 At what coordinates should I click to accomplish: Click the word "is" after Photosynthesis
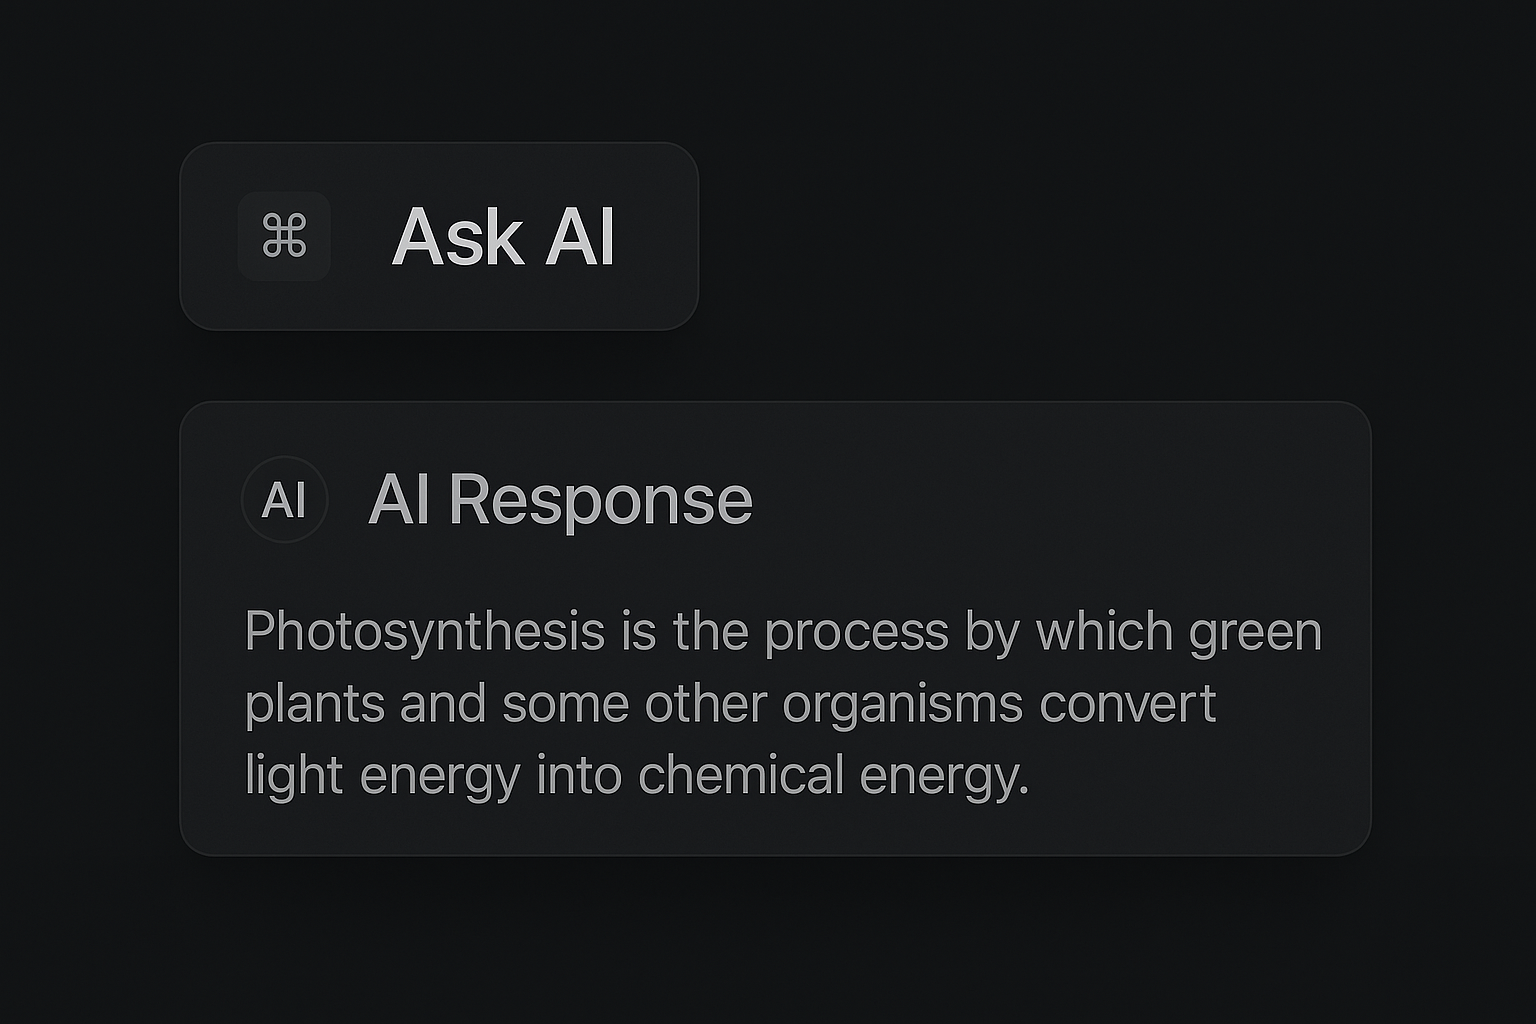638,633
